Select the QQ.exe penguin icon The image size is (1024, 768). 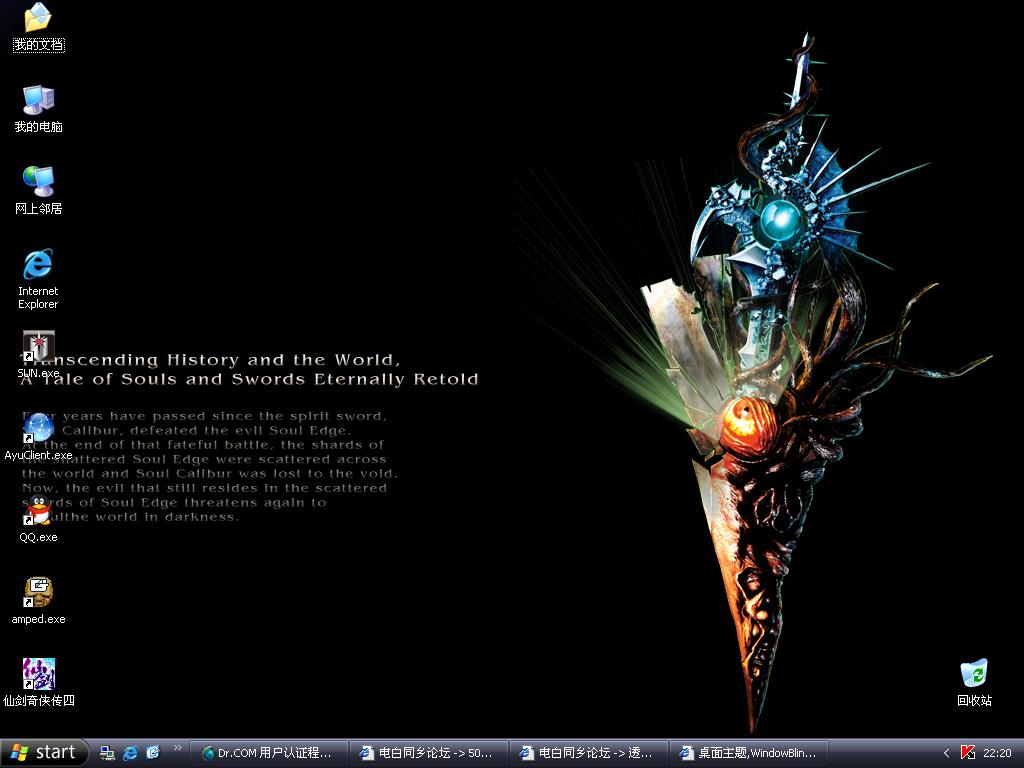[38, 511]
